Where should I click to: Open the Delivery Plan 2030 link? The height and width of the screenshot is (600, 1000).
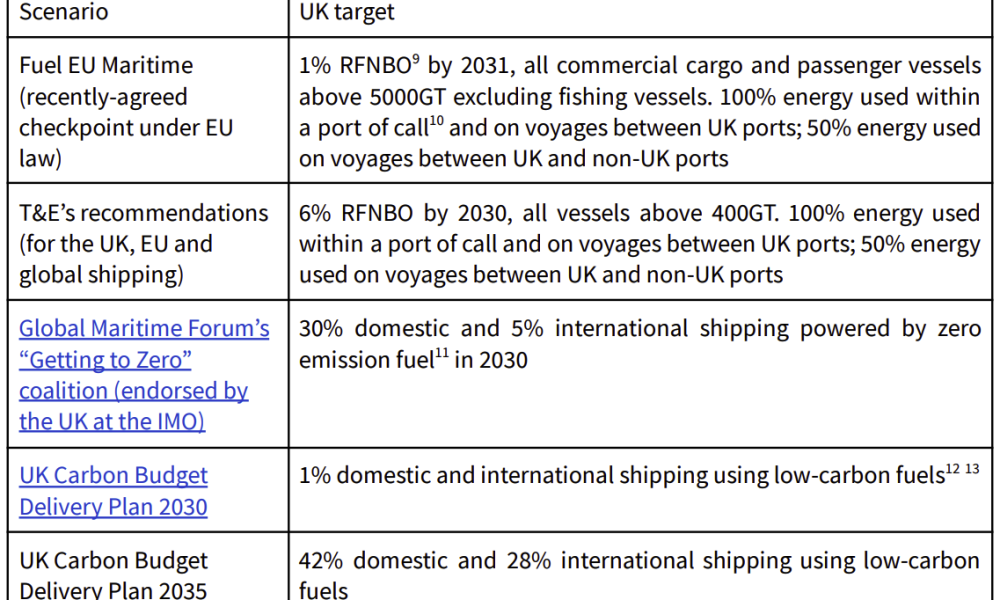[x=114, y=507]
